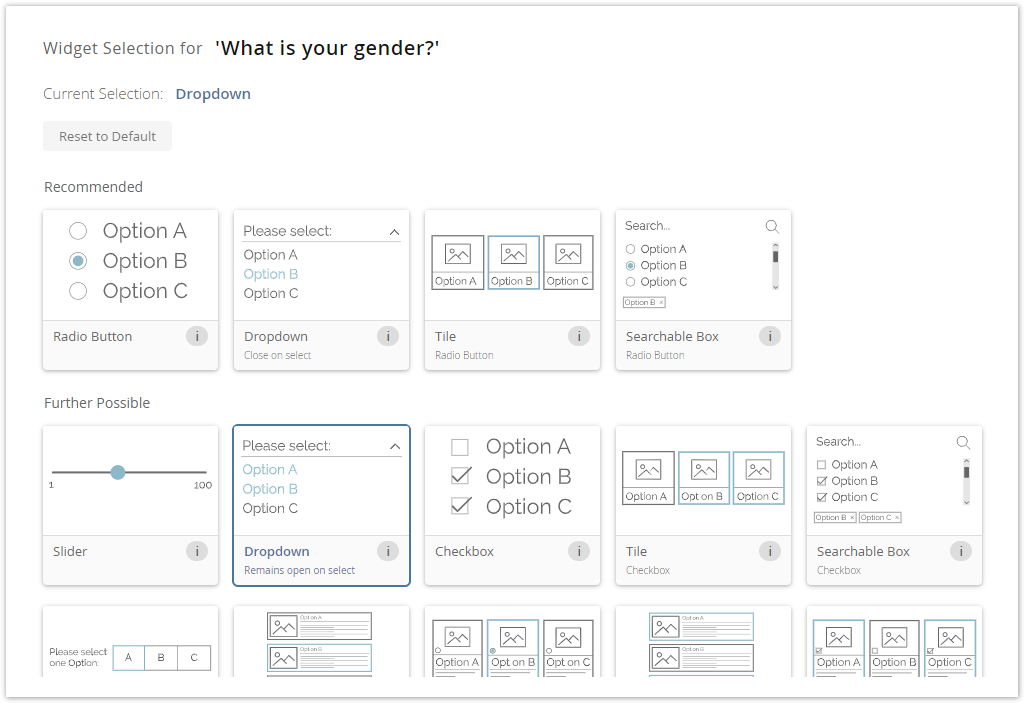Click 'Please select:' in Further Possible Dropdown preview

click(x=287, y=446)
